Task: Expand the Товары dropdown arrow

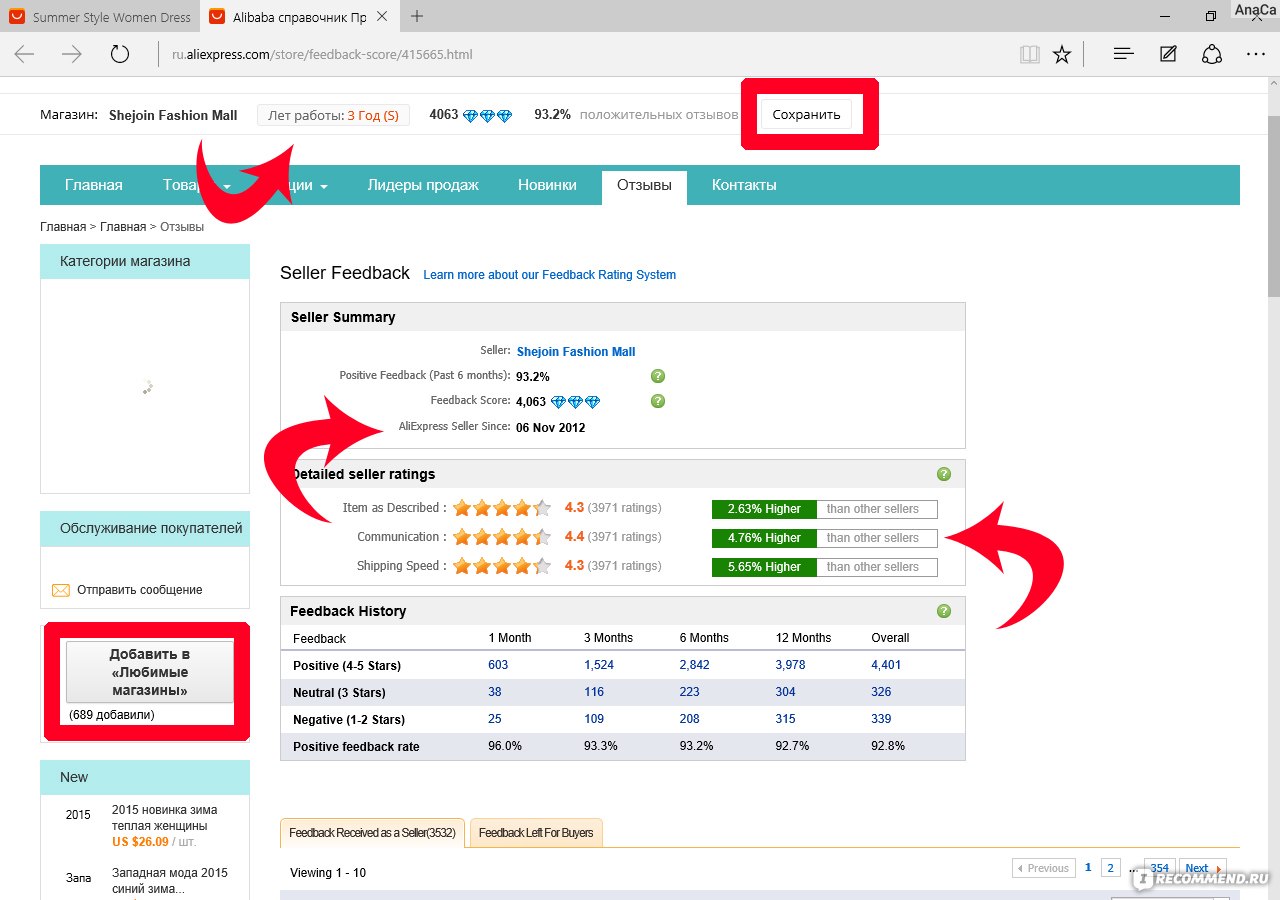Action: coord(227,186)
